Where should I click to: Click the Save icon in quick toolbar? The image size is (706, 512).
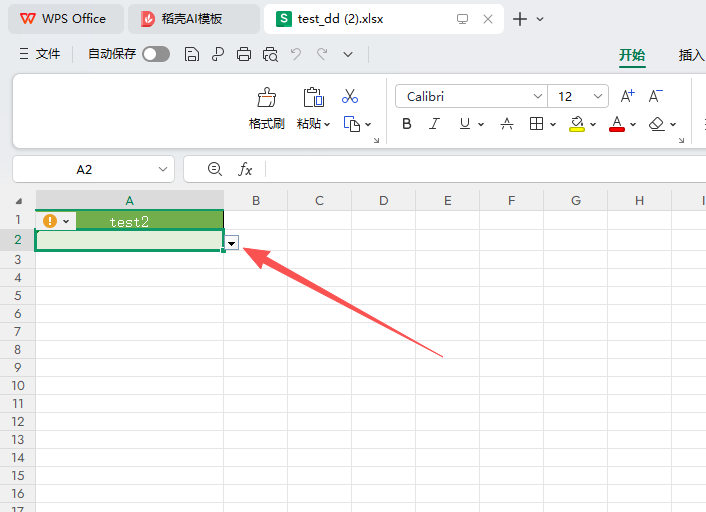[192, 55]
